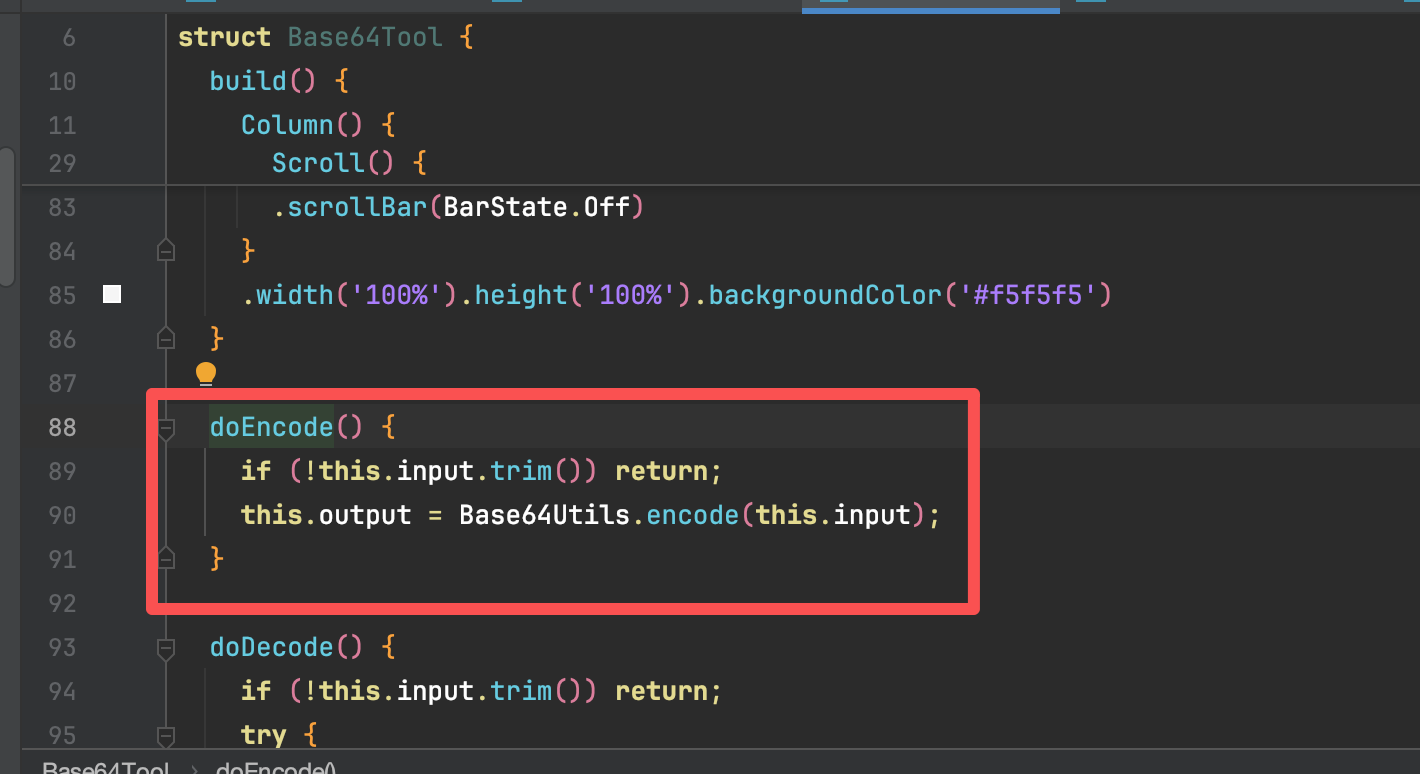This screenshot has height=774, width=1420.
Task: Place the cursor on the doEncode method name
Action: (x=271, y=427)
